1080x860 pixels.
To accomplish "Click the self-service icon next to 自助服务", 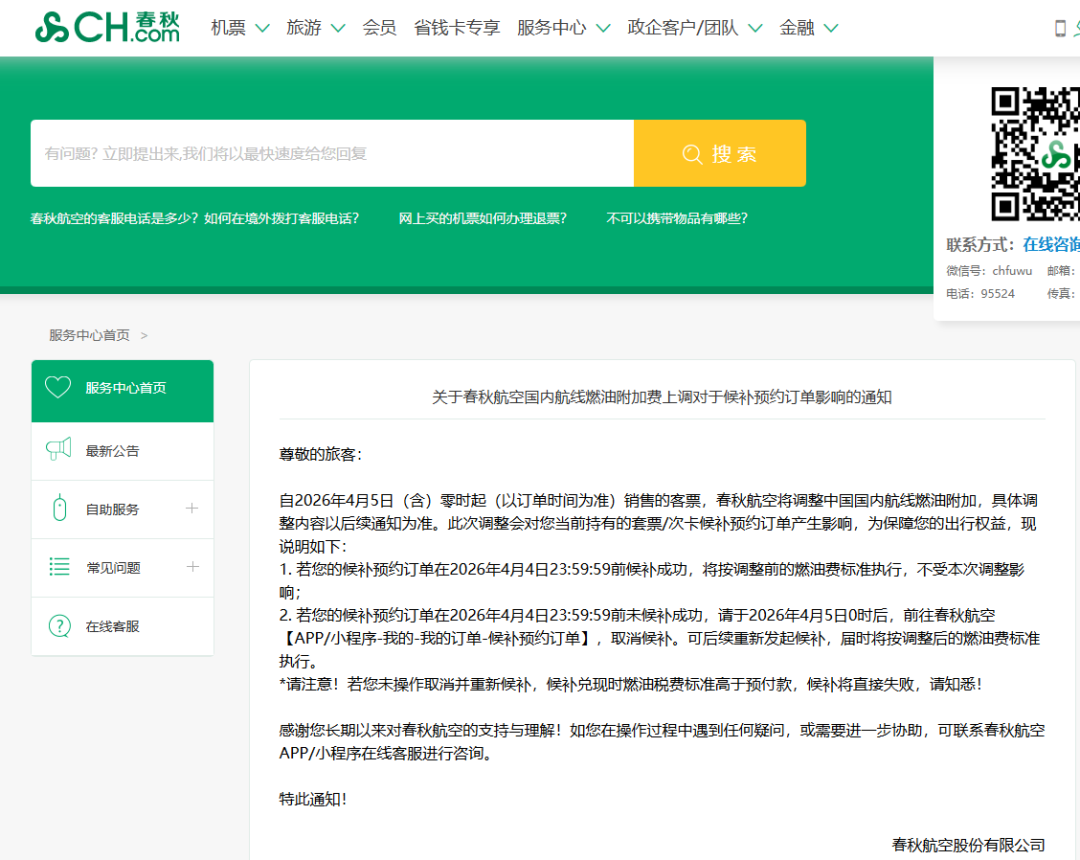I will (58, 509).
